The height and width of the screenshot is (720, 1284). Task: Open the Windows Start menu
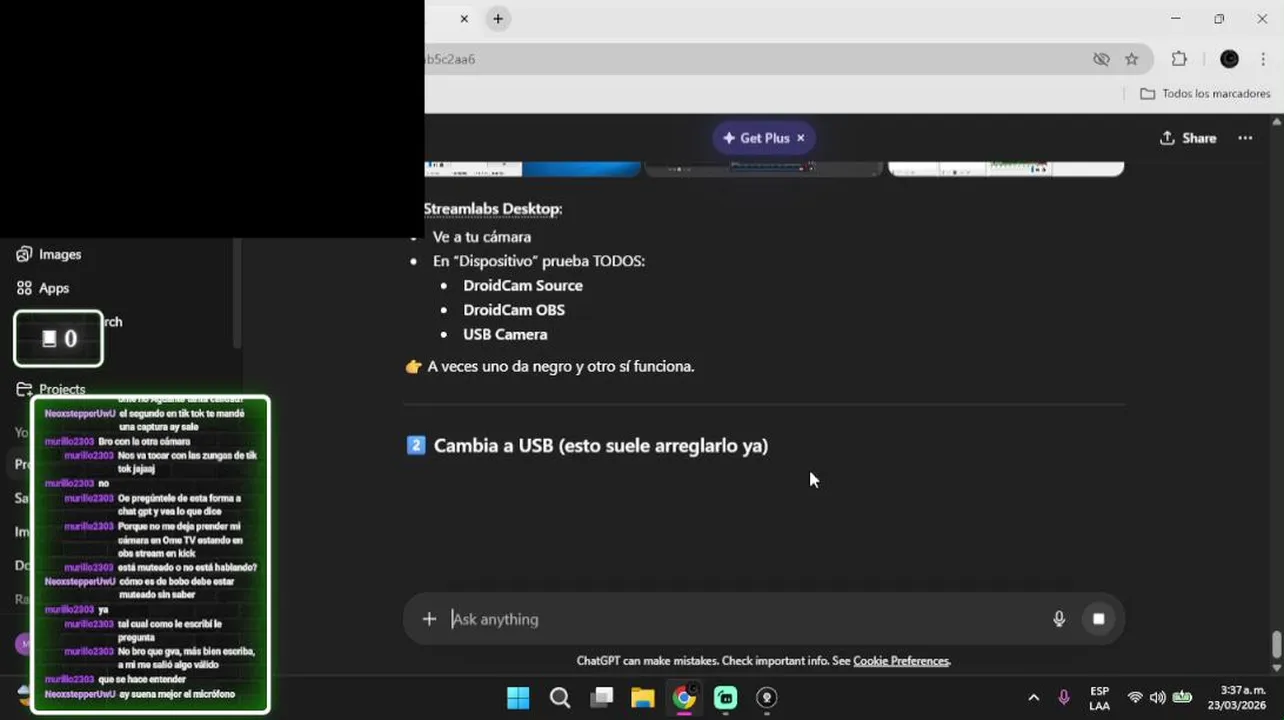pos(518,698)
